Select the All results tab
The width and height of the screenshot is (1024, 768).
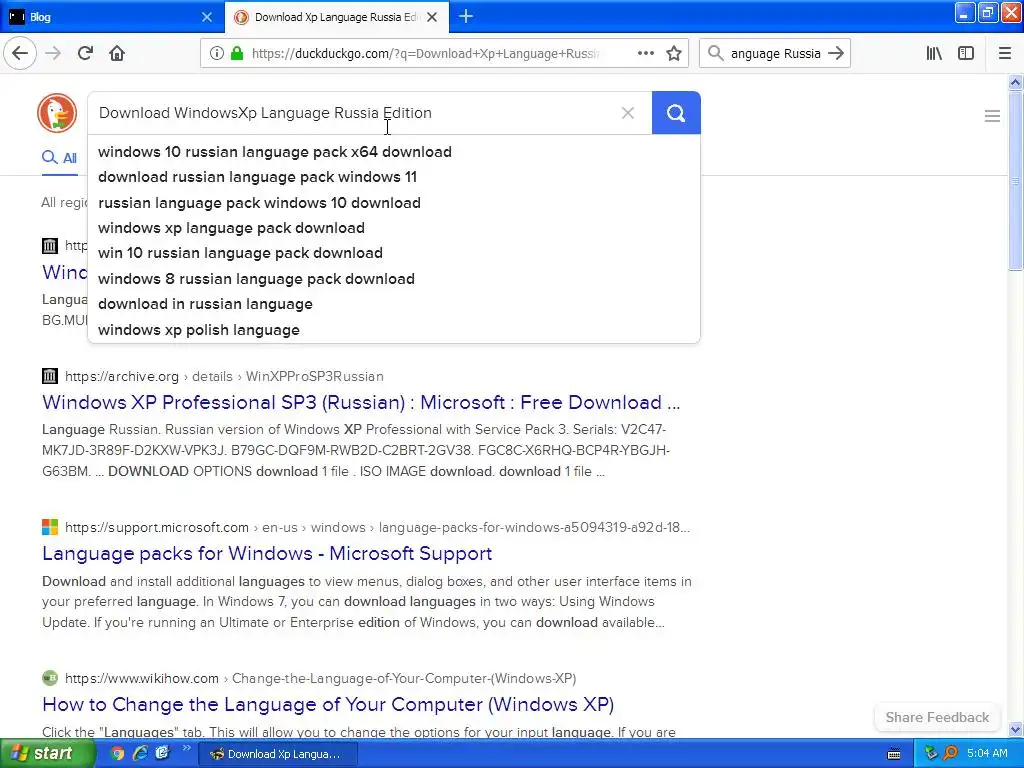pos(59,158)
